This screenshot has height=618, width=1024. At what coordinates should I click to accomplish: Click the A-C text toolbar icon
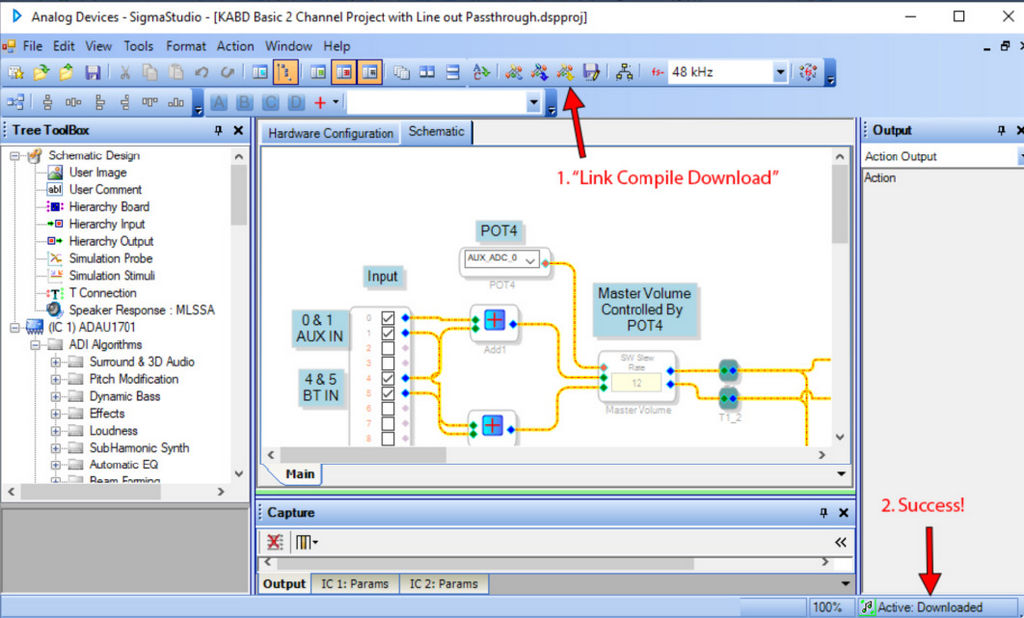[x=481, y=72]
